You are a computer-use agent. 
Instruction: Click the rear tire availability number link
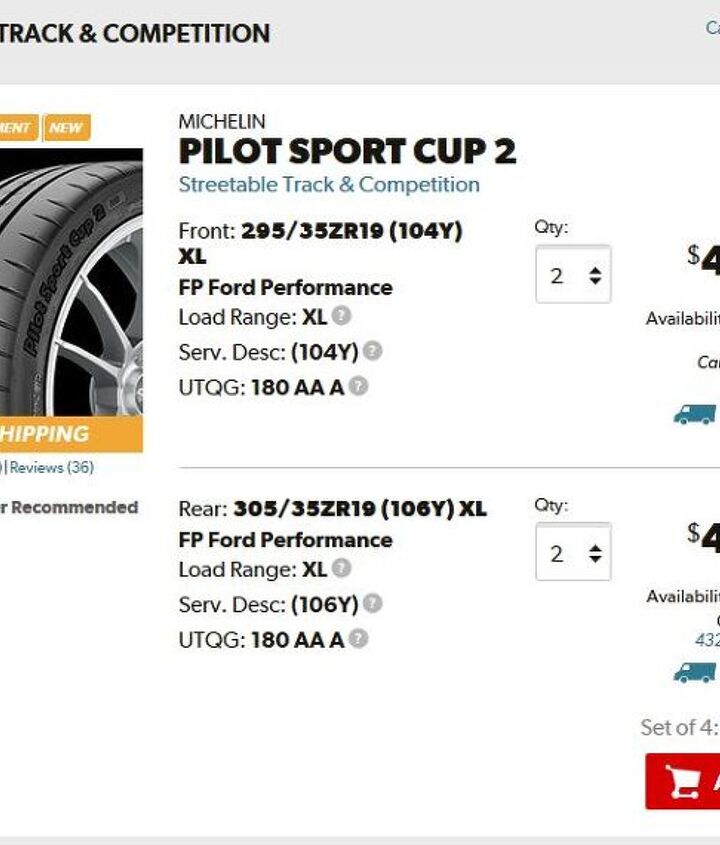[708, 640]
